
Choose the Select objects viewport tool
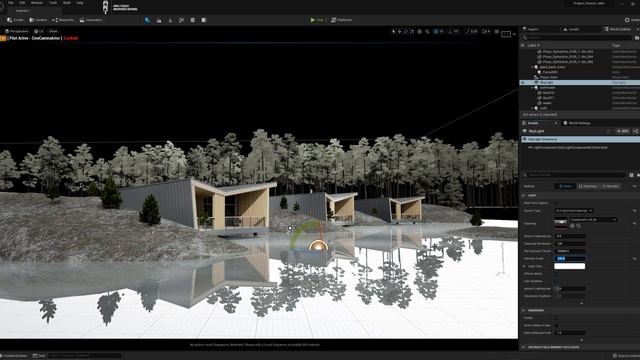[393, 31]
